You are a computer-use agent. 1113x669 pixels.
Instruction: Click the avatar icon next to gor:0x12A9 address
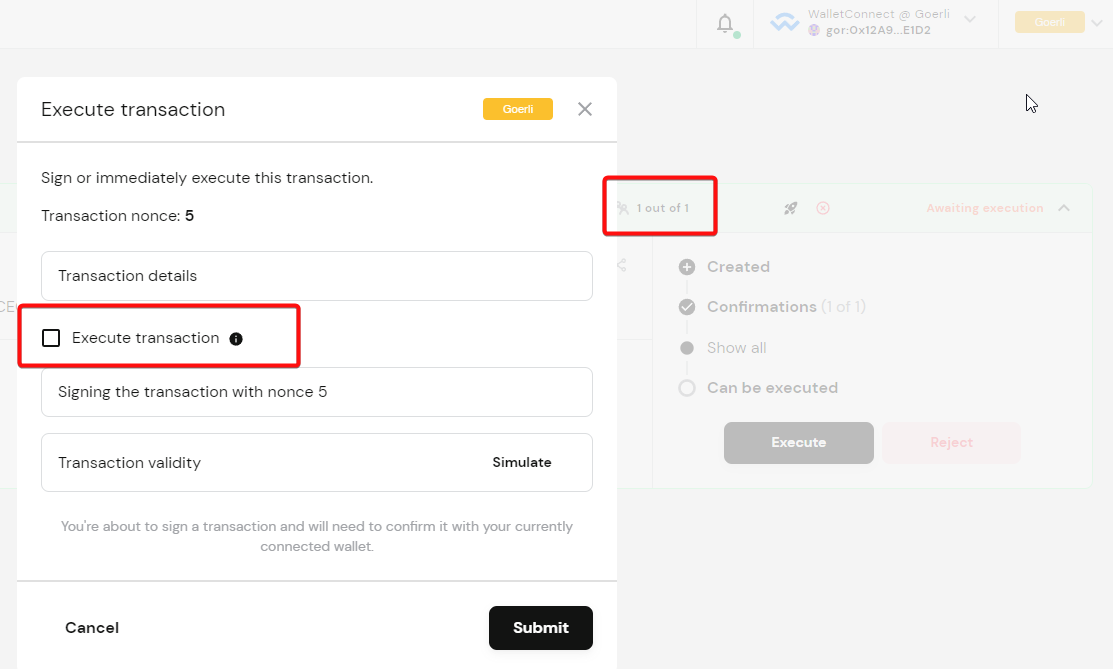[815, 29]
